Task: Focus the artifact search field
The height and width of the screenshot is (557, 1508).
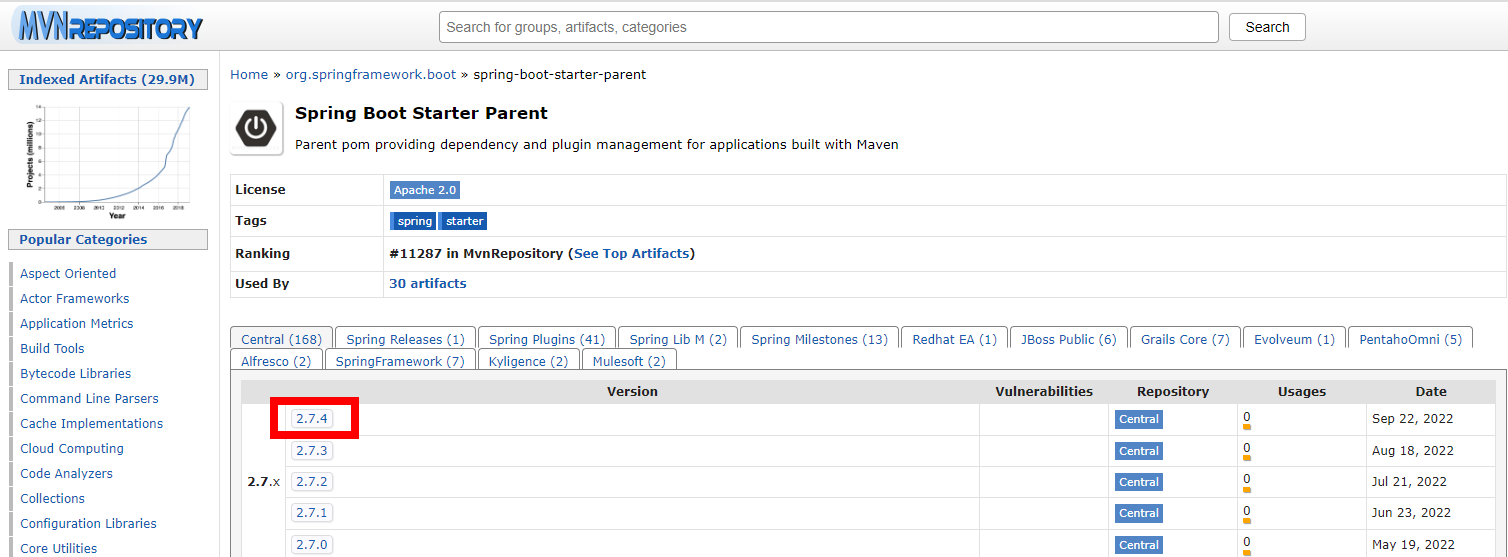Action: pos(828,27)
